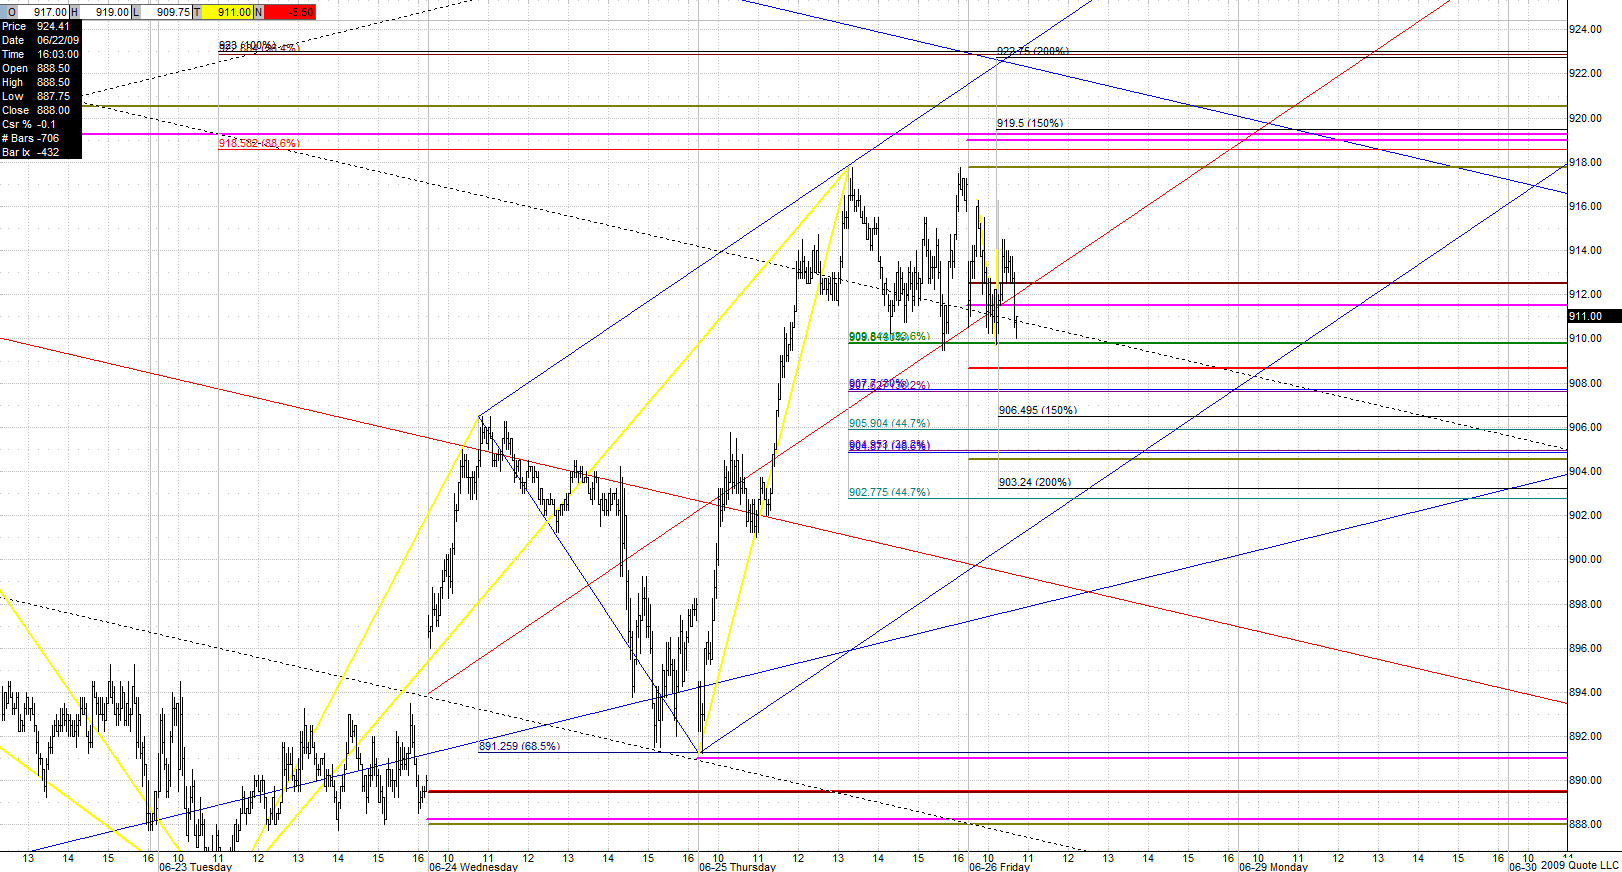Click the Time 16:03:00 row in the data box

click(40, 54)
